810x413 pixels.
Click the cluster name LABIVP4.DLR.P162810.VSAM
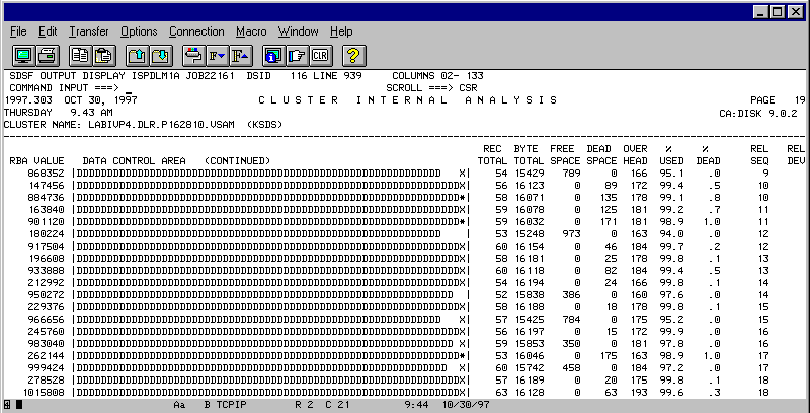point(161,125)
